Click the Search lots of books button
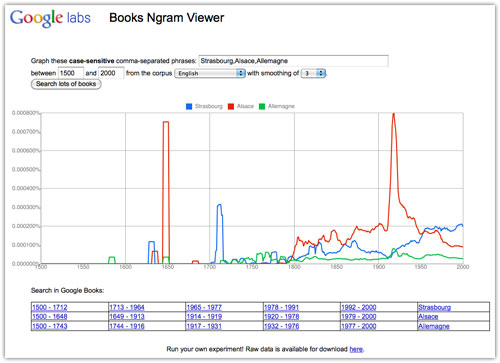 66,84
